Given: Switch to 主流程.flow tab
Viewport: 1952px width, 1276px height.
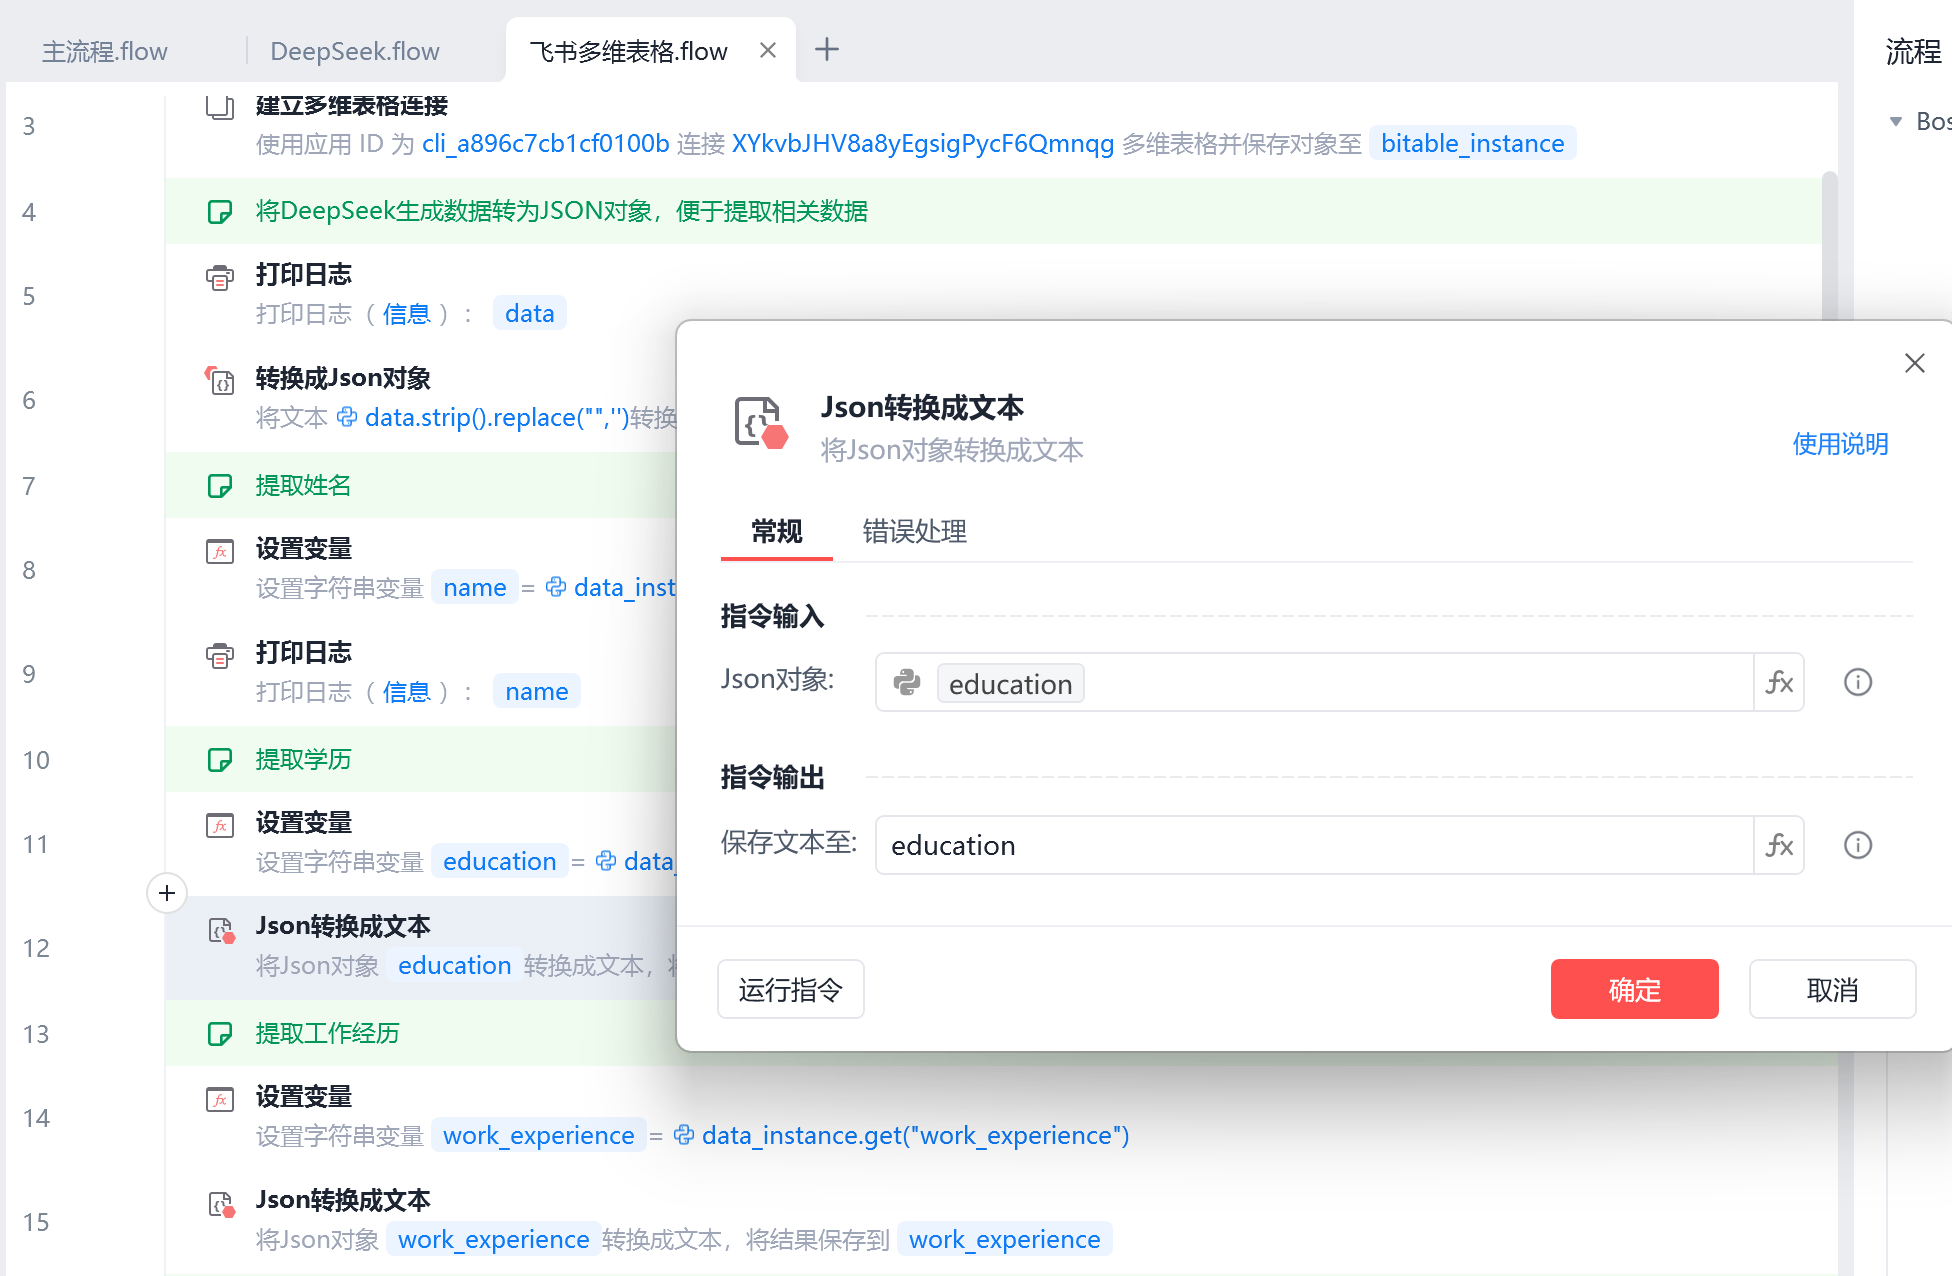Looking at the screenshot, I should click(104, 51).
